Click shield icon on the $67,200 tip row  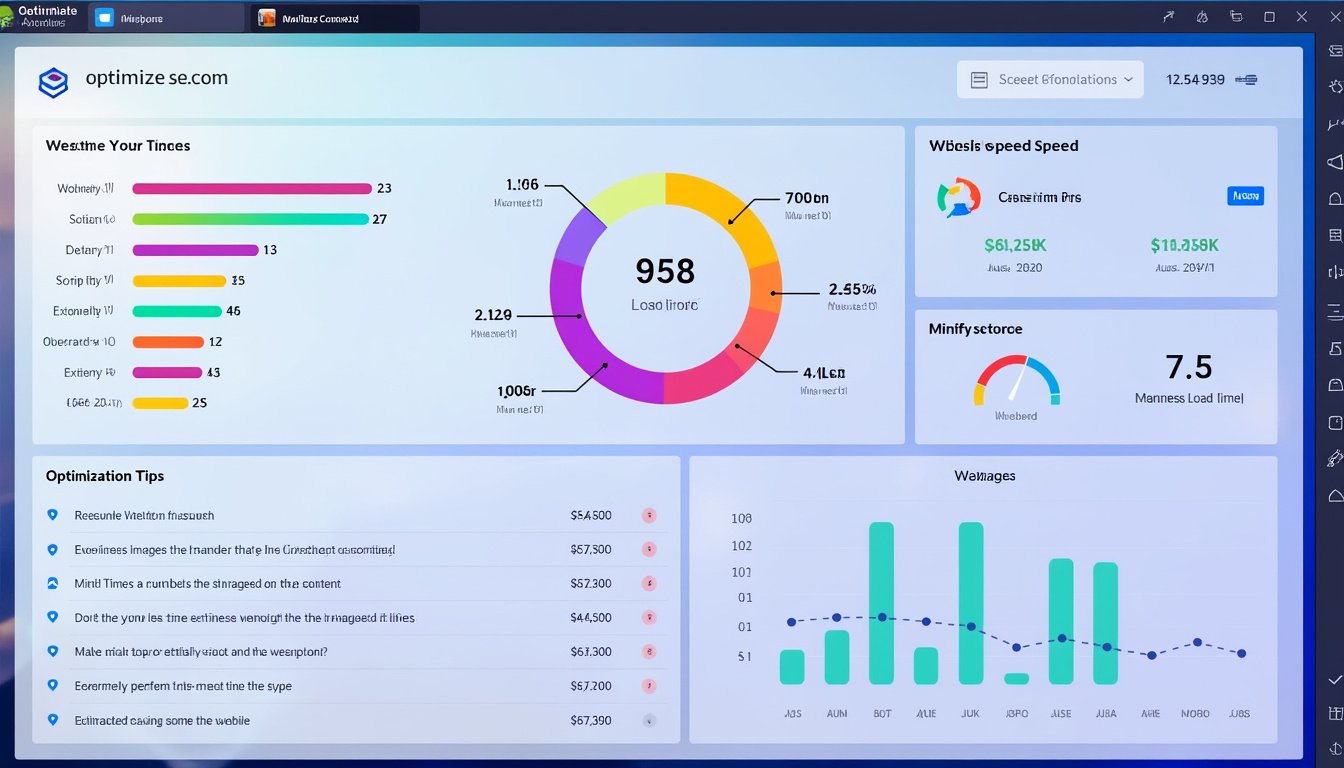click(53, 686)
